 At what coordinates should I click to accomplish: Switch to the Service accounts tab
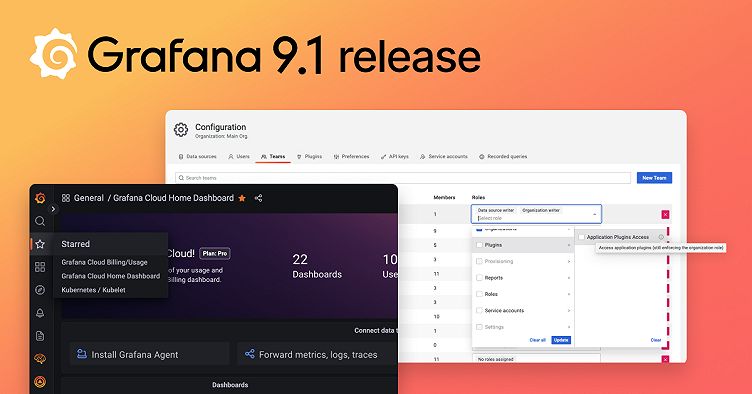tap(444, 157)
